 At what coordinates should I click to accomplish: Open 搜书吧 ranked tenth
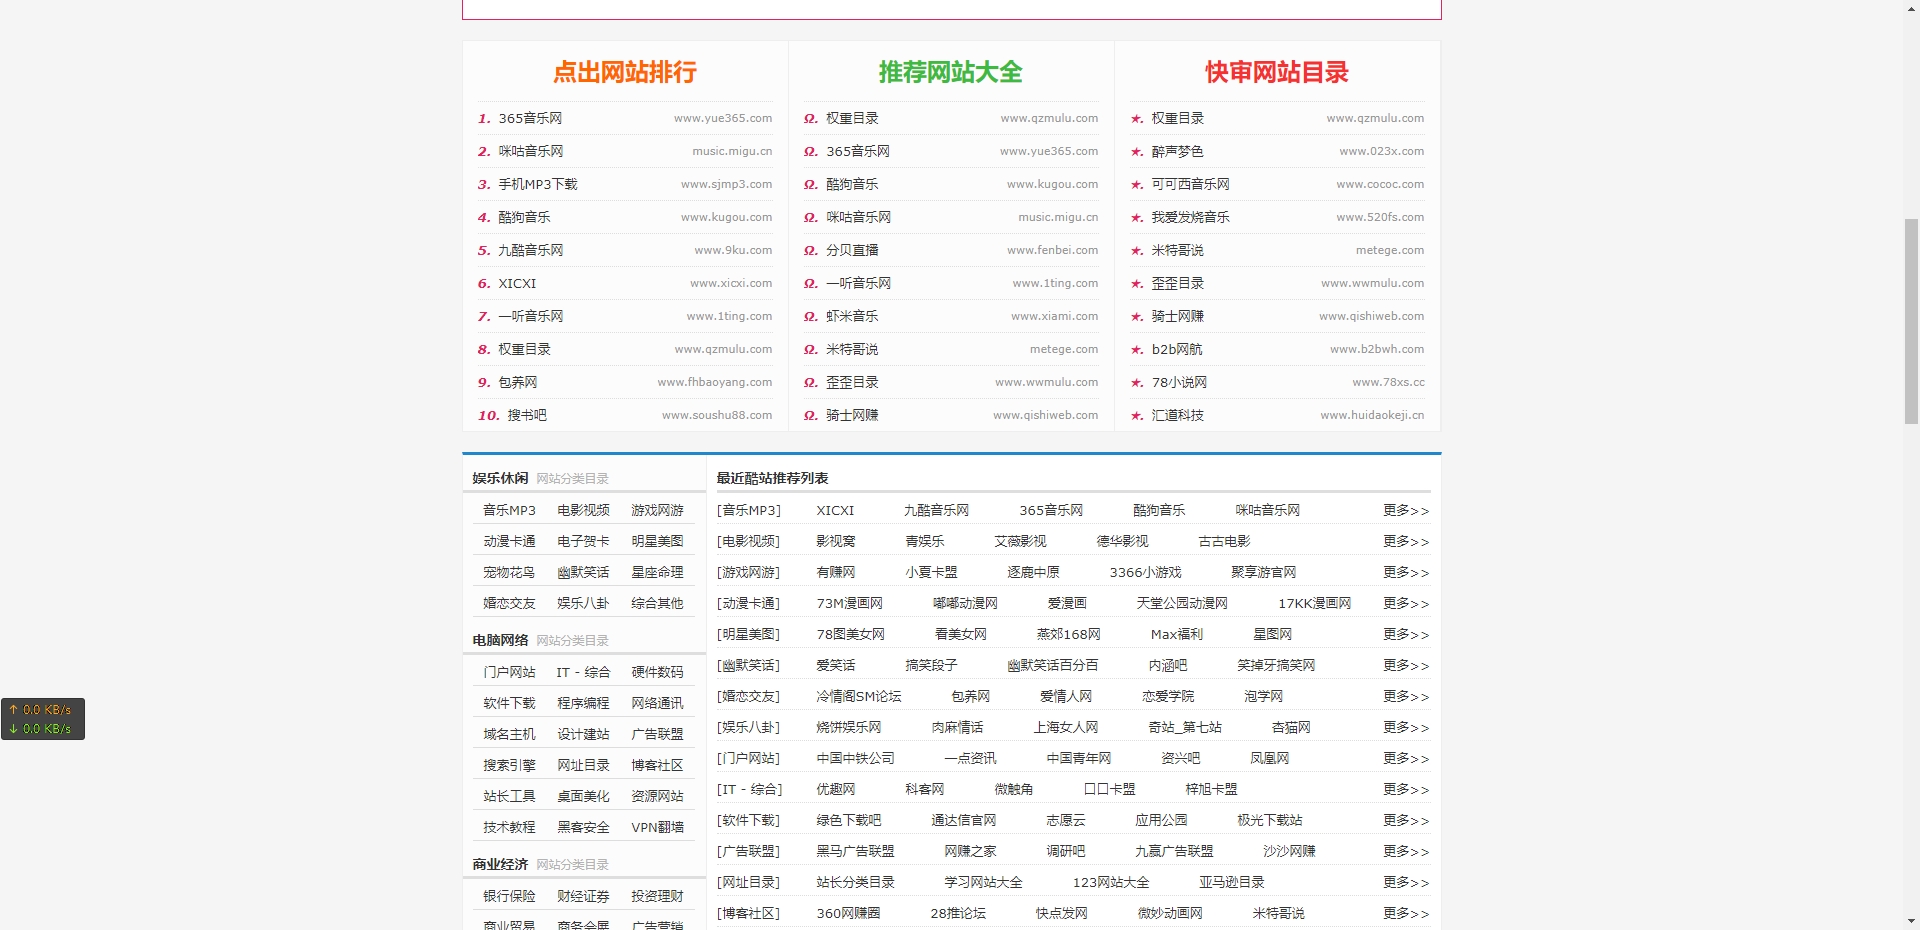527,415
